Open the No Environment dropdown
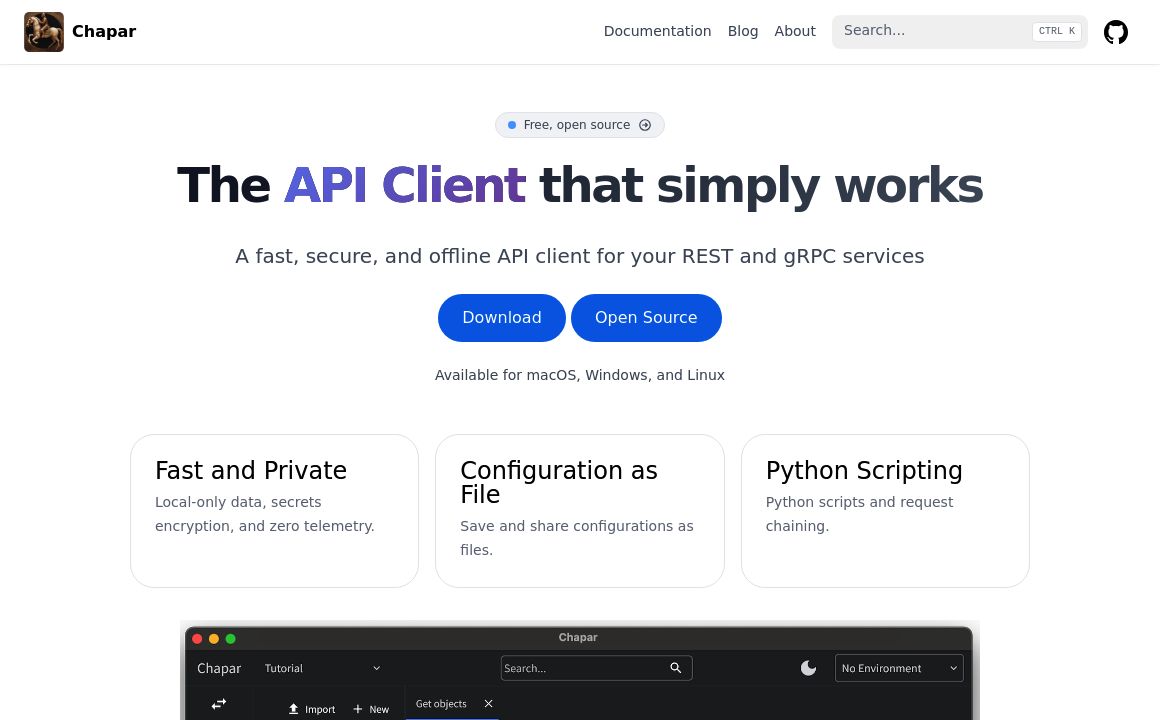The width and height of the screenshot is (1160, 720). [x=898, y=668]
